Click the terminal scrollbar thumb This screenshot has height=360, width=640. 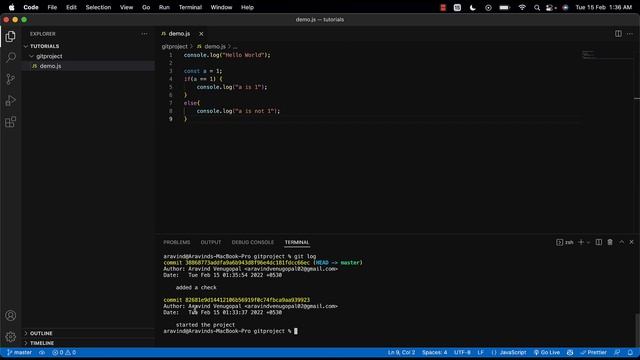(637, 330)
